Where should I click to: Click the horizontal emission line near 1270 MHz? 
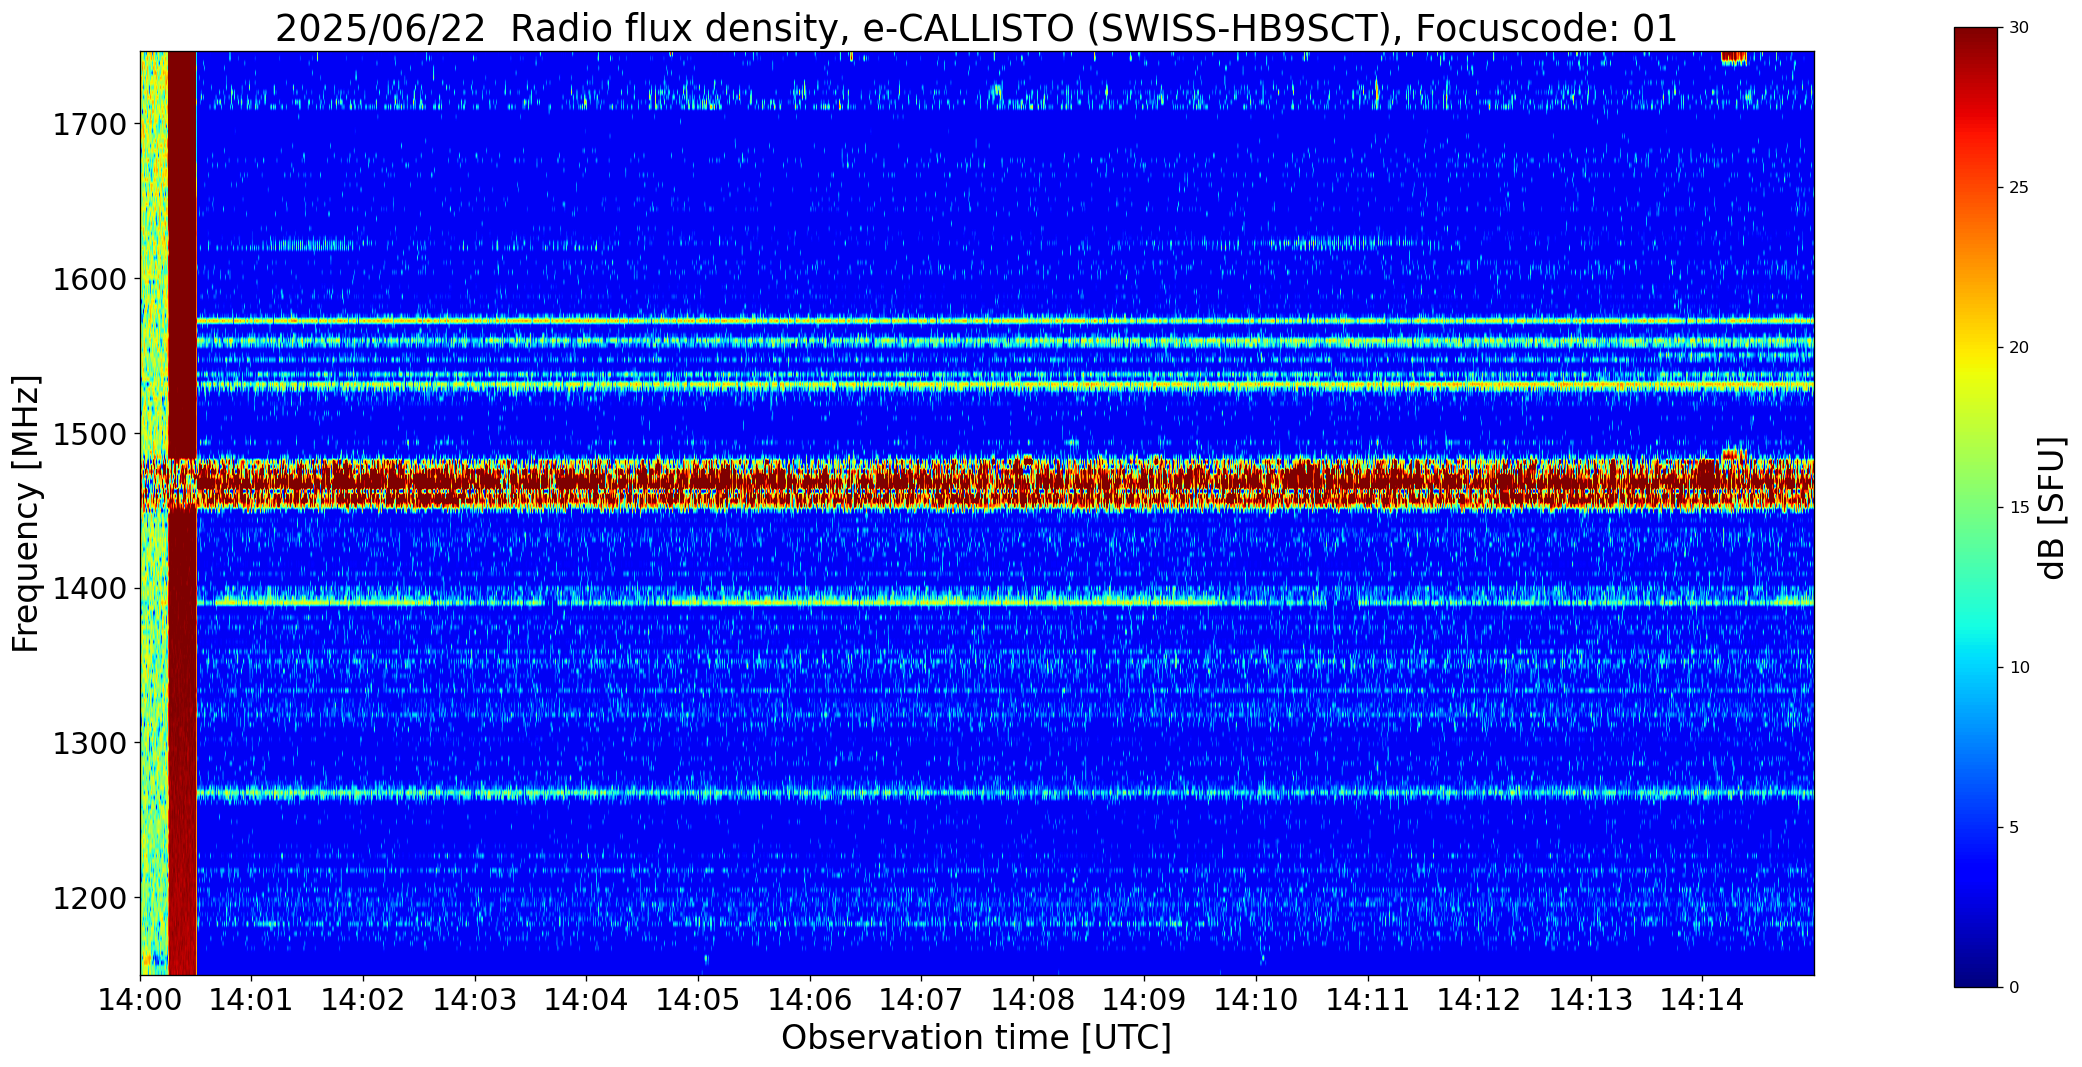1005,794
